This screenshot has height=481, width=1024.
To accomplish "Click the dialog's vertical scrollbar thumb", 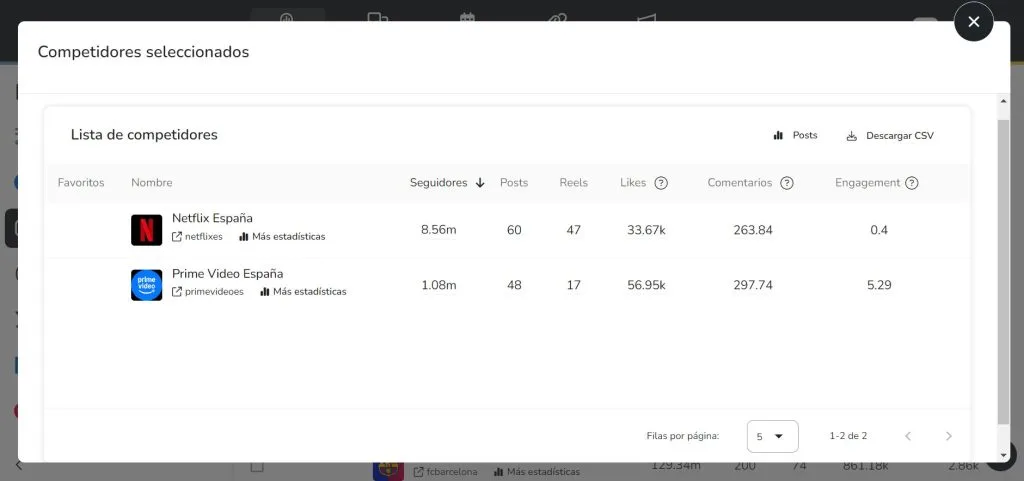I will pyautogui.click(x=1004, y=272).
